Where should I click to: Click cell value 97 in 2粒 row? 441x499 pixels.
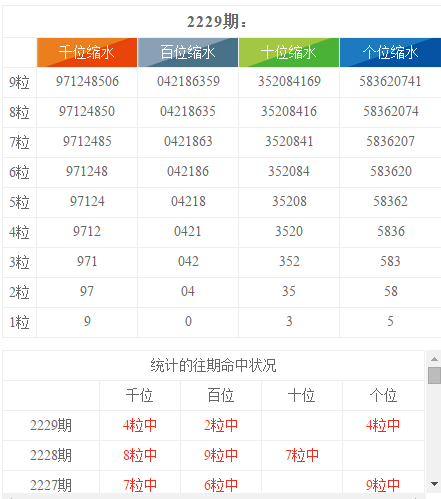(x=87, y=291)
